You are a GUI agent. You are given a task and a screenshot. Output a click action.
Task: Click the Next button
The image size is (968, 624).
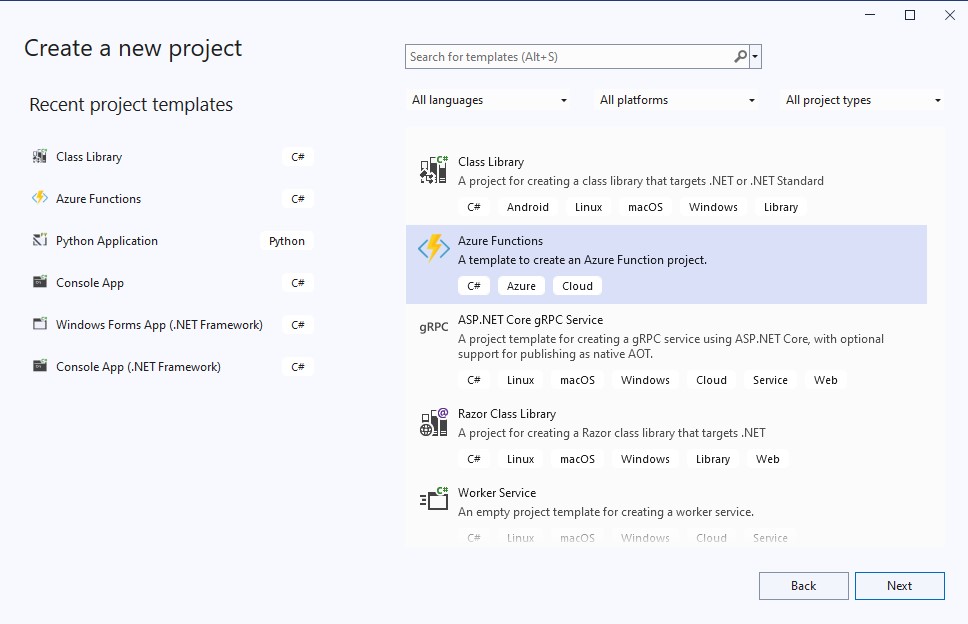click(899, 586)
